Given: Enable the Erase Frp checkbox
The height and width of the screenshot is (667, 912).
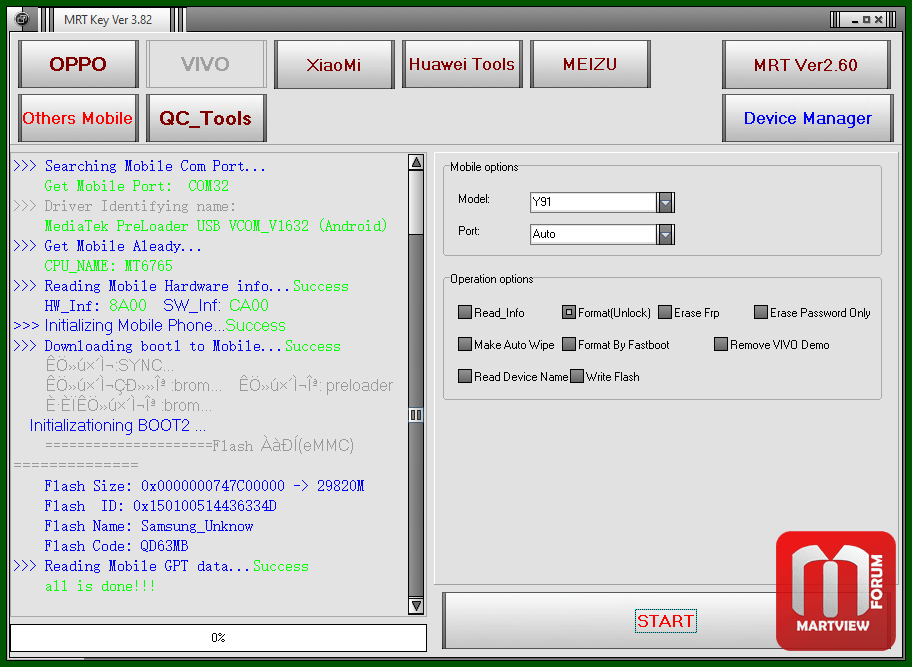Looking at the screenshot, I should click(665, 312).
